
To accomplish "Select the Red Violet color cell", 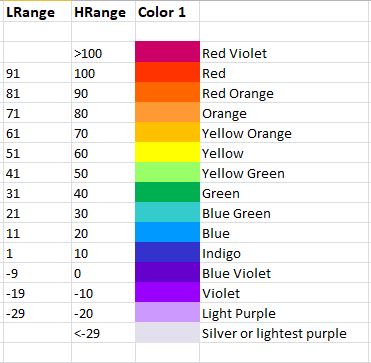I will coord(167,52).
